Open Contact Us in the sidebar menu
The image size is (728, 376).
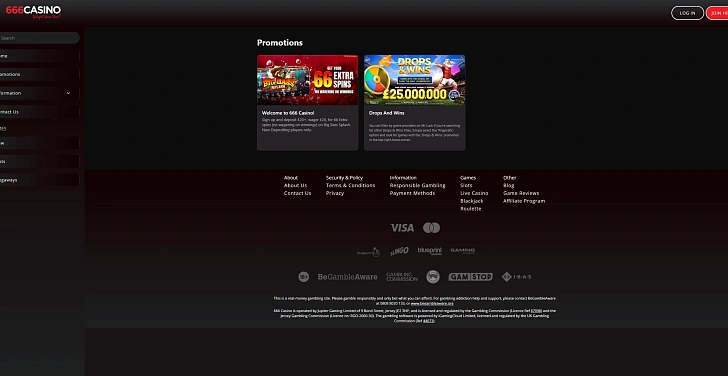point(39,112)
